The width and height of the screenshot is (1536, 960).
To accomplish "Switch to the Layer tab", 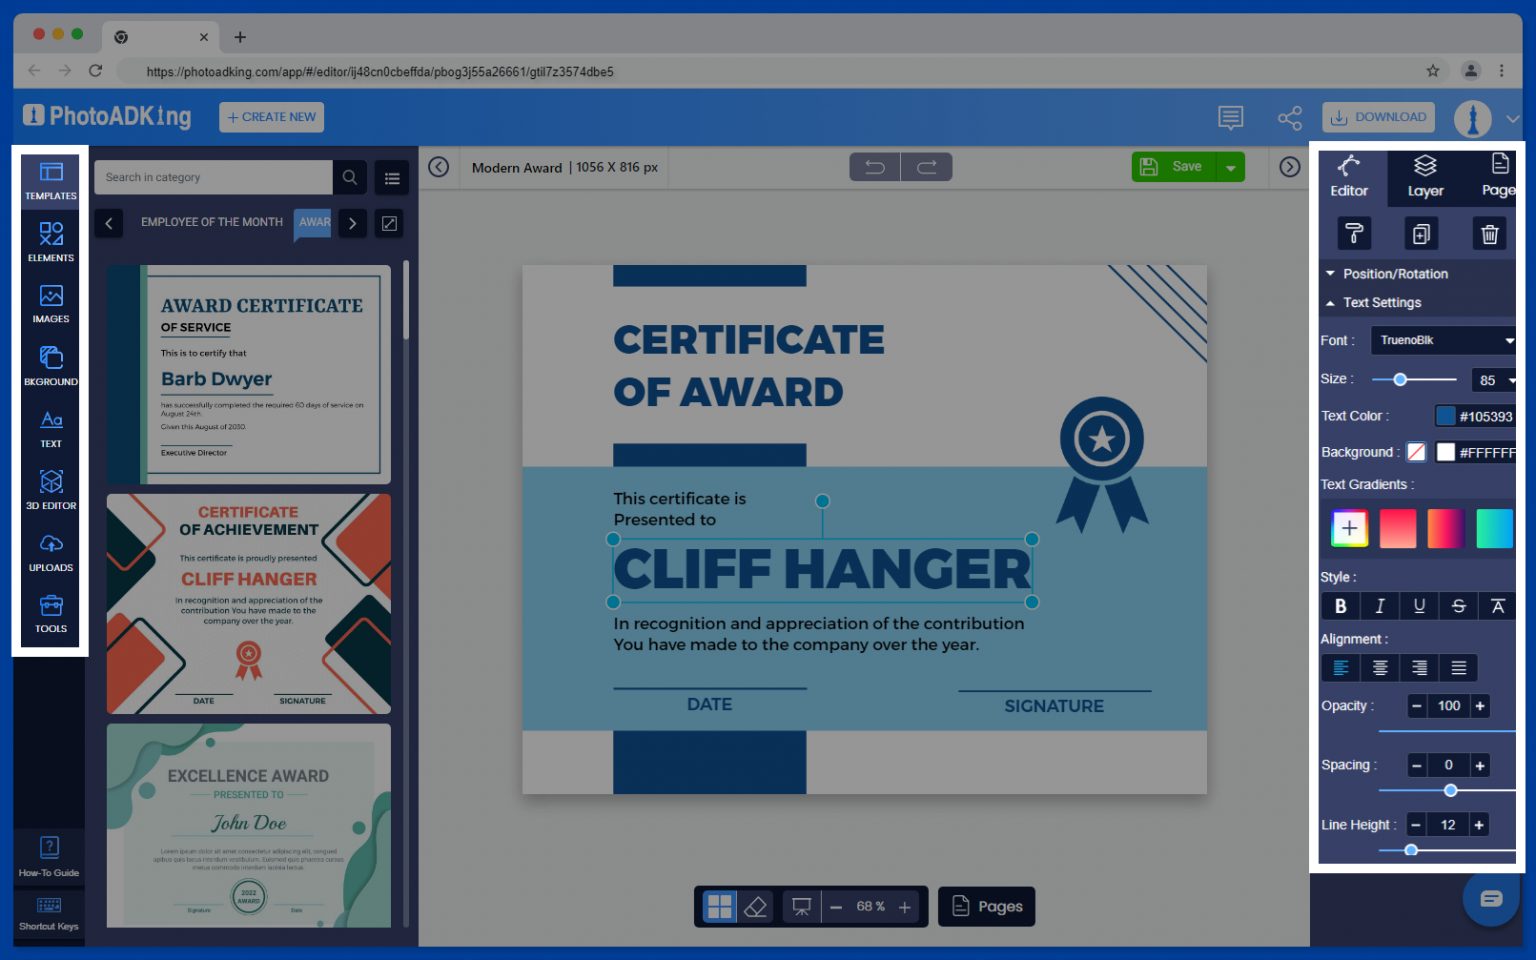I will (x=1424, y=177).
